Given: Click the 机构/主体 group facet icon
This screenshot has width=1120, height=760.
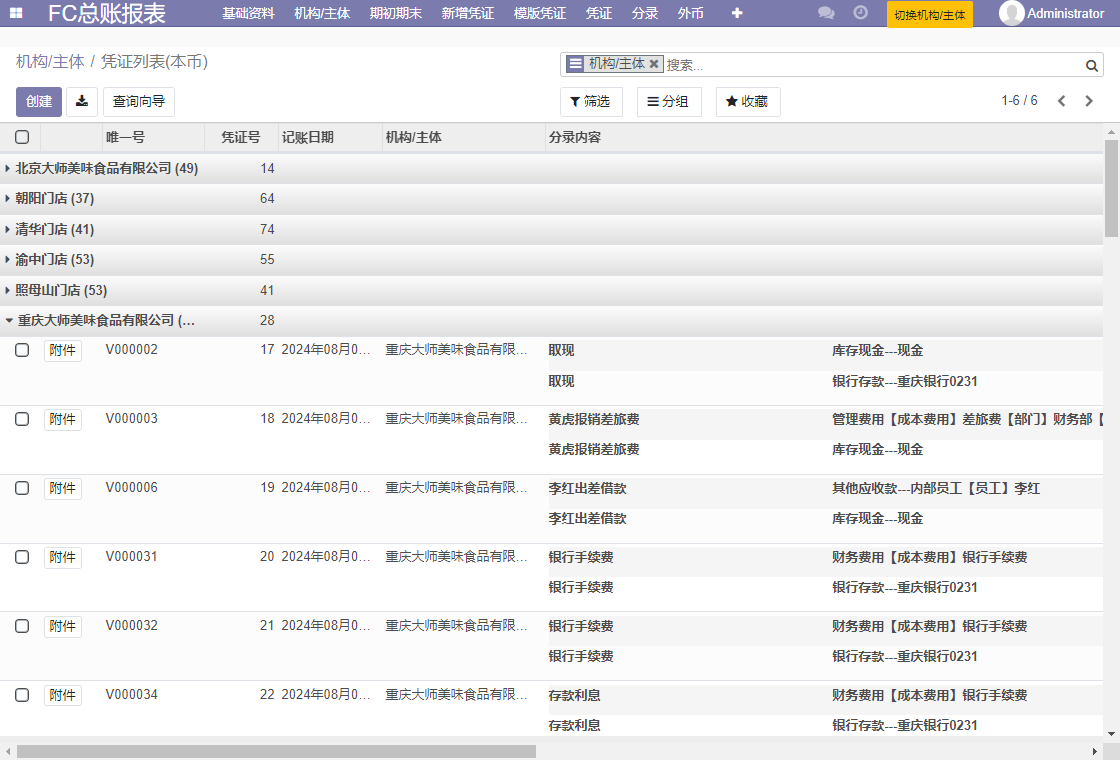Looking at the screenshot, I should pyautogui.click(x=576, y=64).
